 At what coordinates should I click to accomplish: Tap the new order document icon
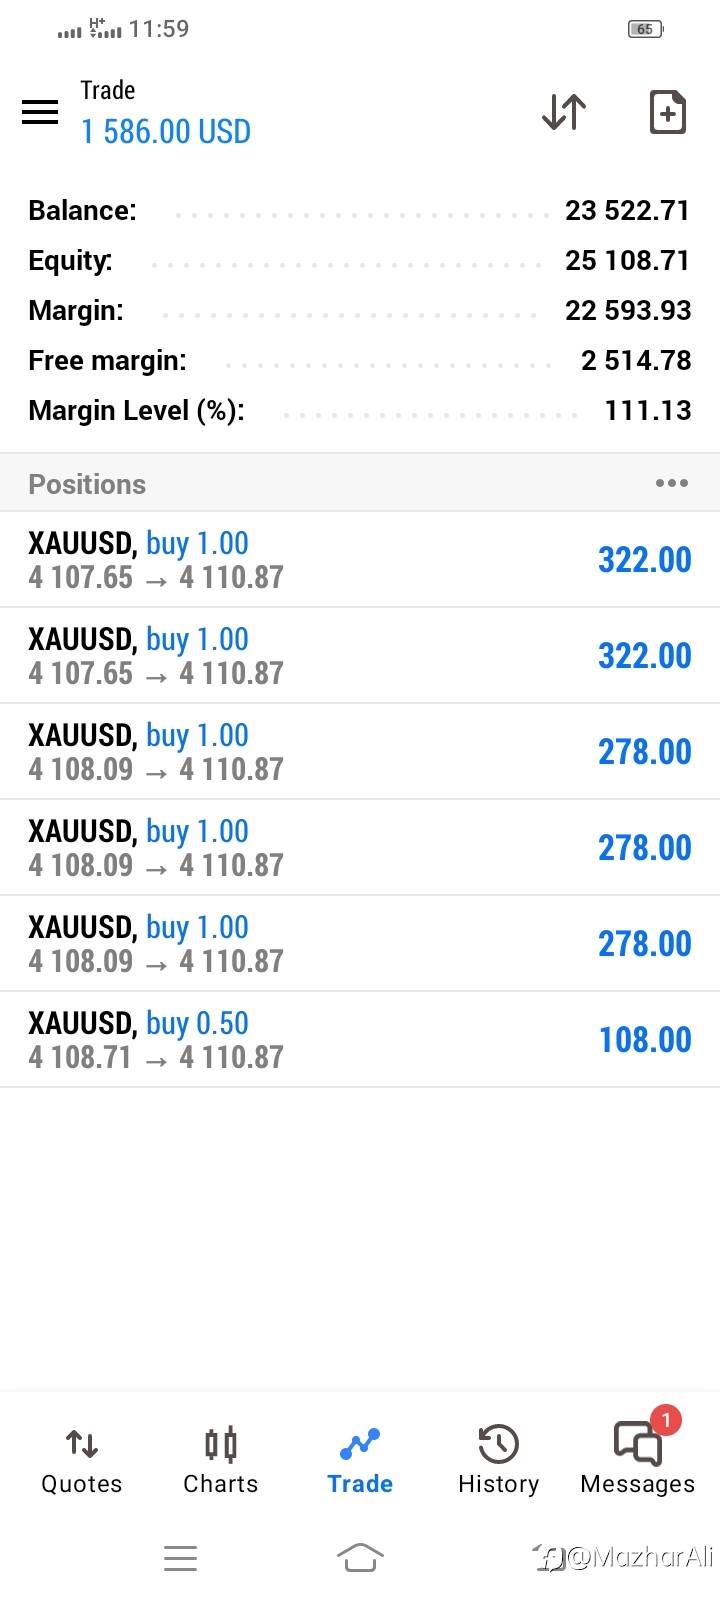tap(667, 112)
